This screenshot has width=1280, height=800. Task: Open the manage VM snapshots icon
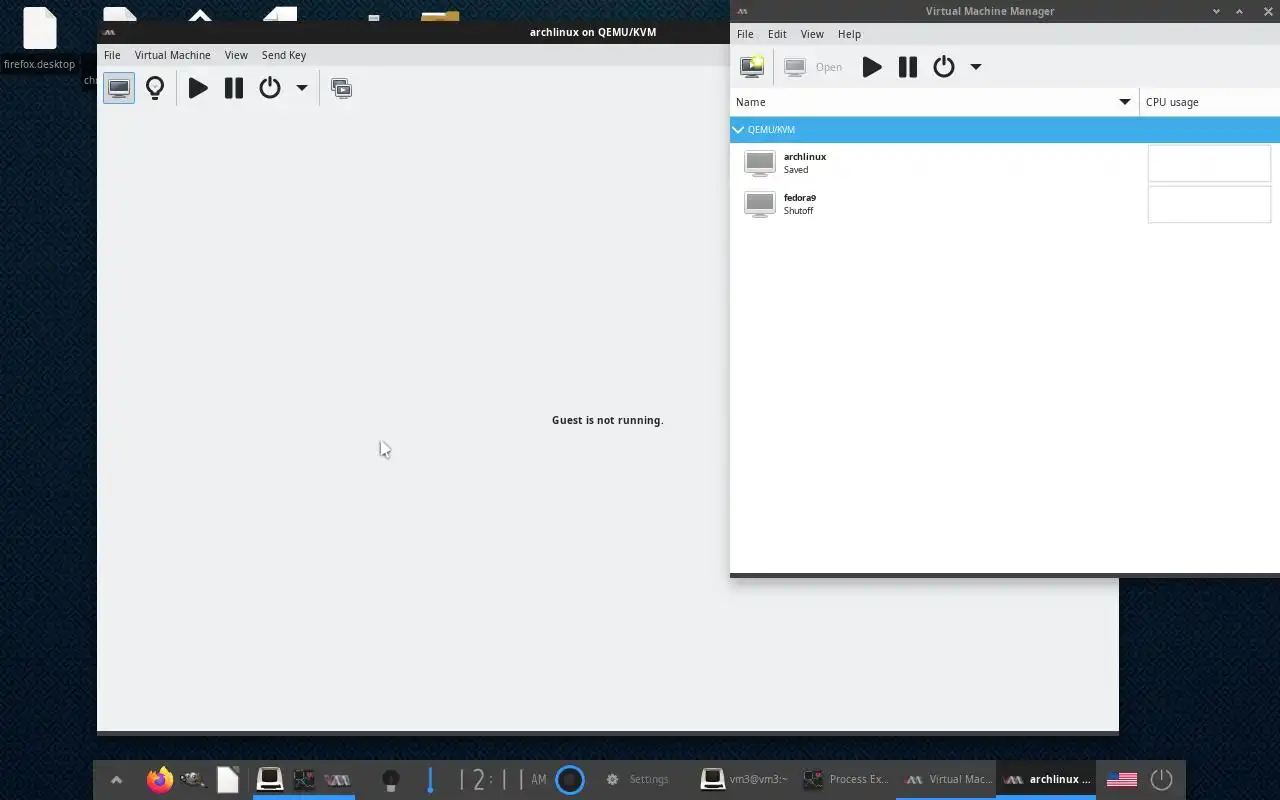(x=341, y=88)
